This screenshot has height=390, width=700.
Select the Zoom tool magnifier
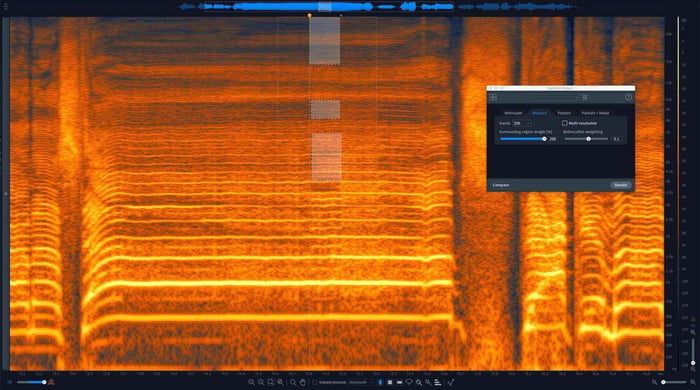click(293, 382)
